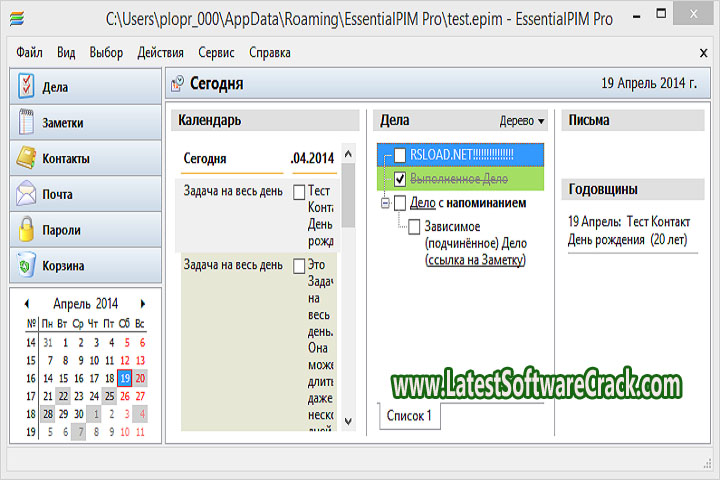The height and width of the screenshot is (480, 720).
Task: Click the Пароли padlock icon
Action: [27, 230]
